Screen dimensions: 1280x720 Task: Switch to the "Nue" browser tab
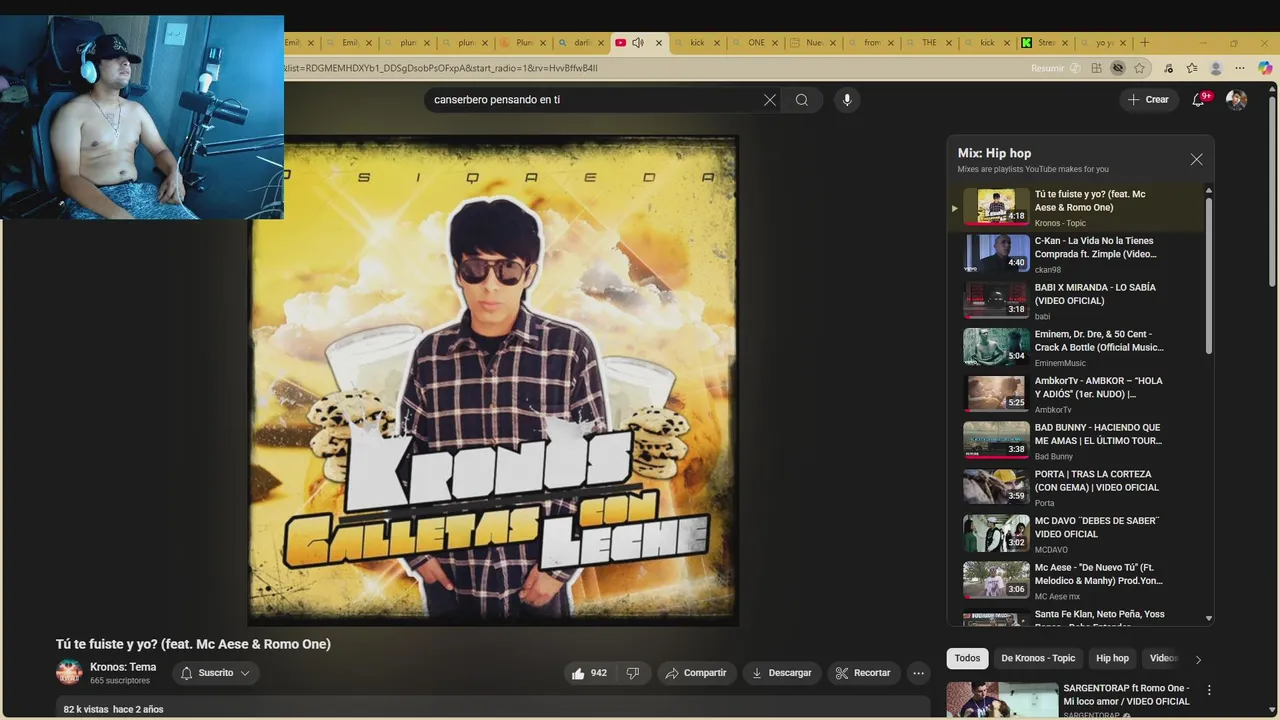(814, 43)
